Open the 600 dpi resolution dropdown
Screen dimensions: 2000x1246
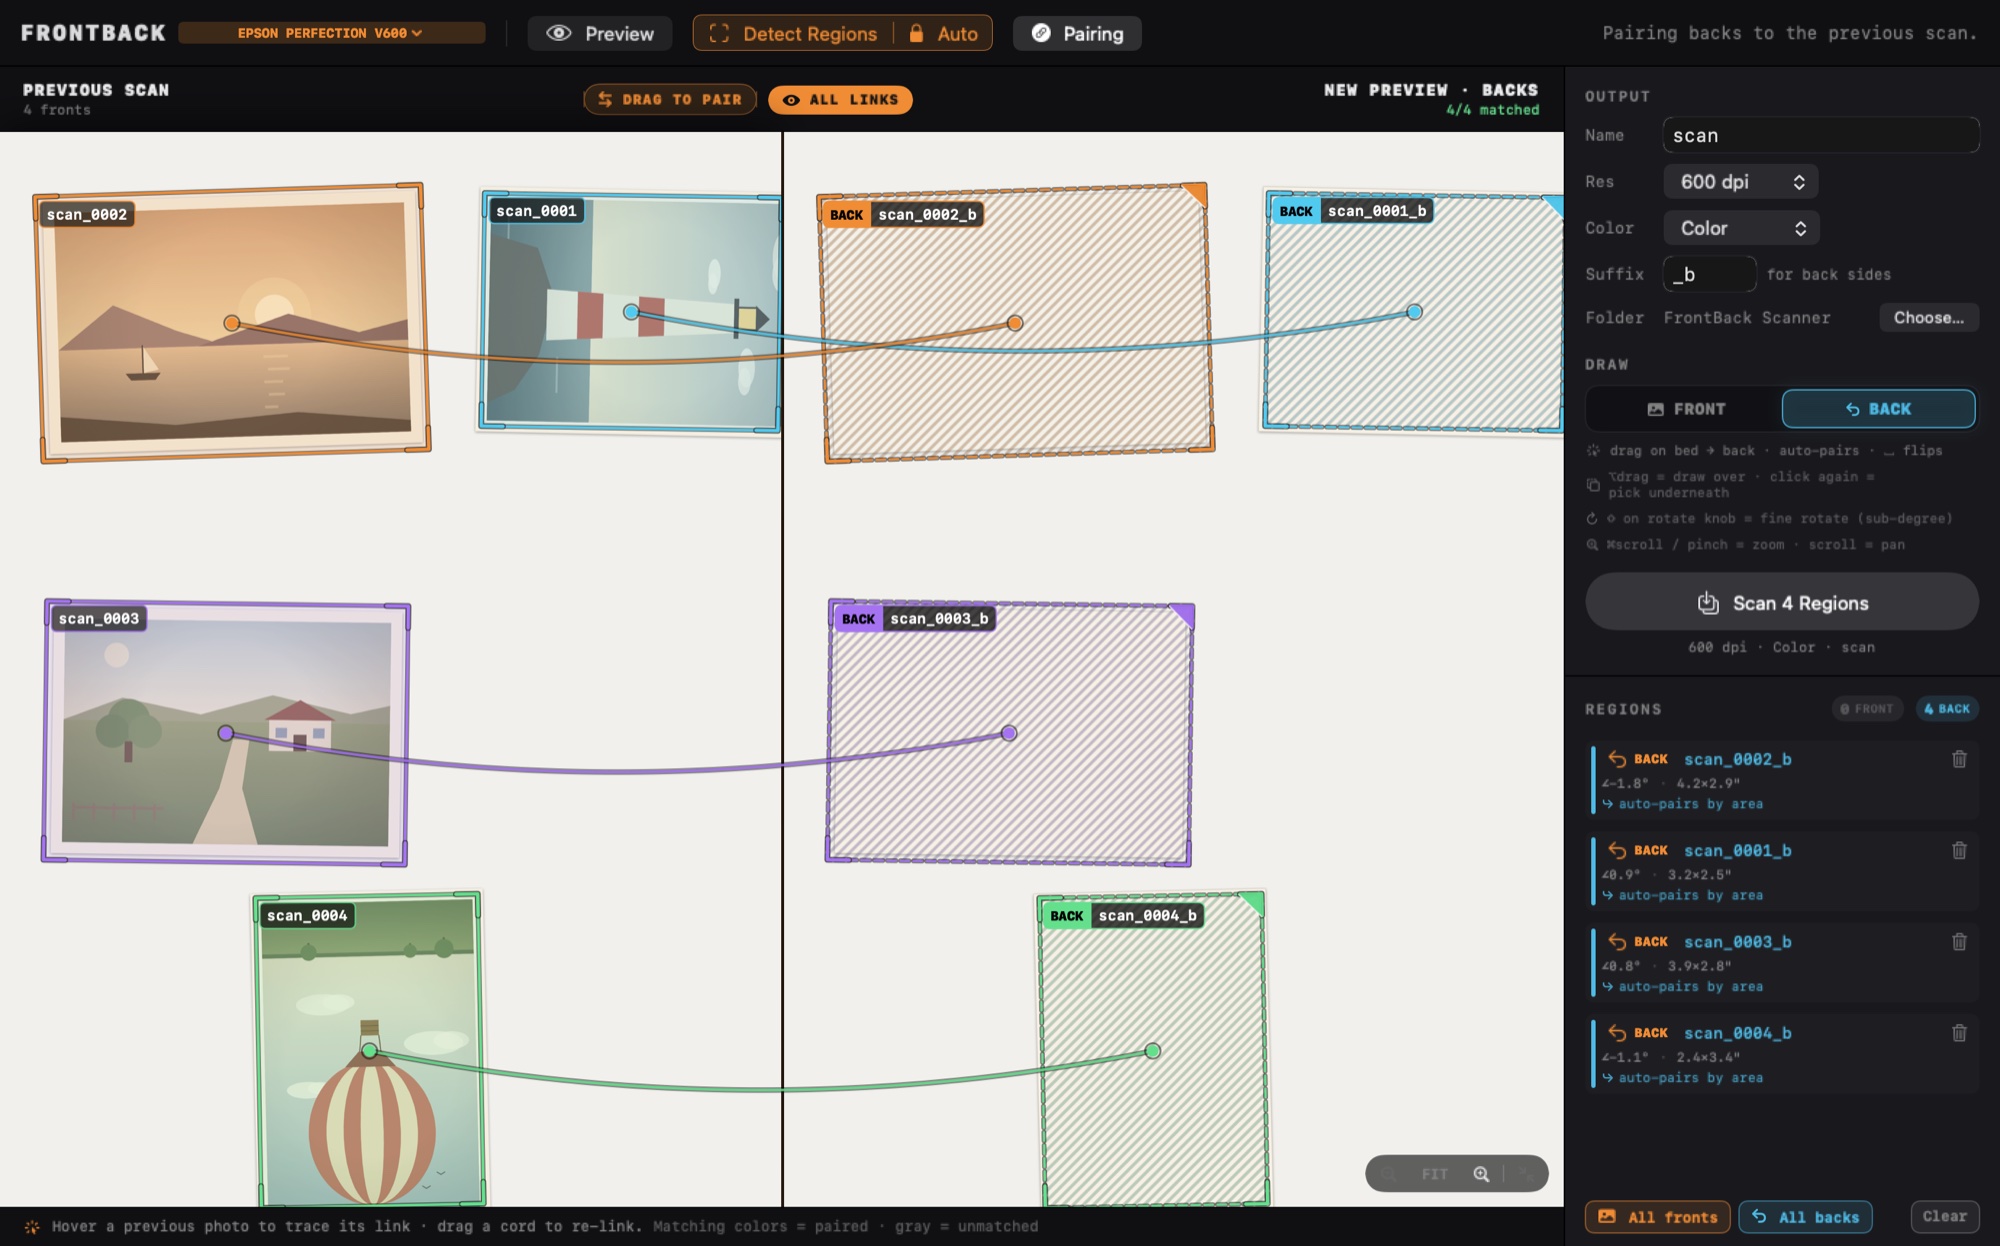1741,182
